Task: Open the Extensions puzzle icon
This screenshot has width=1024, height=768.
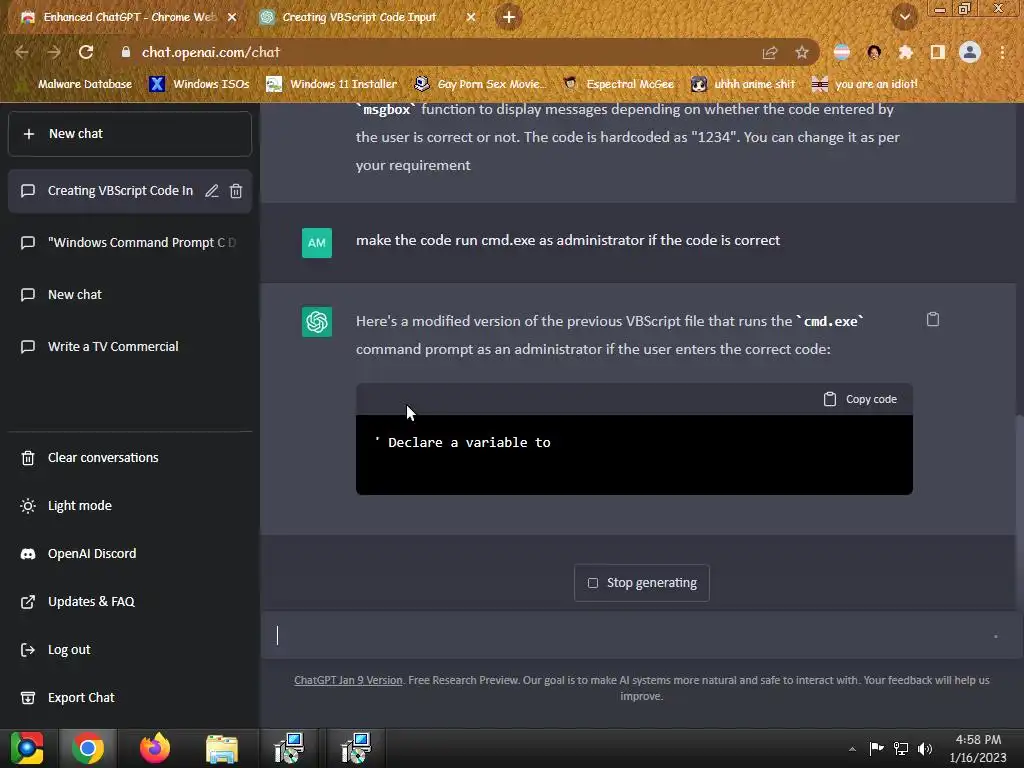Action: [x=906, y=52]
